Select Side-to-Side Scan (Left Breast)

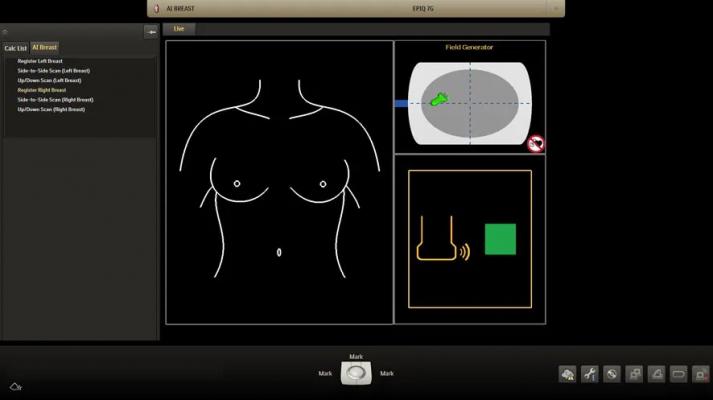[55, 71]
